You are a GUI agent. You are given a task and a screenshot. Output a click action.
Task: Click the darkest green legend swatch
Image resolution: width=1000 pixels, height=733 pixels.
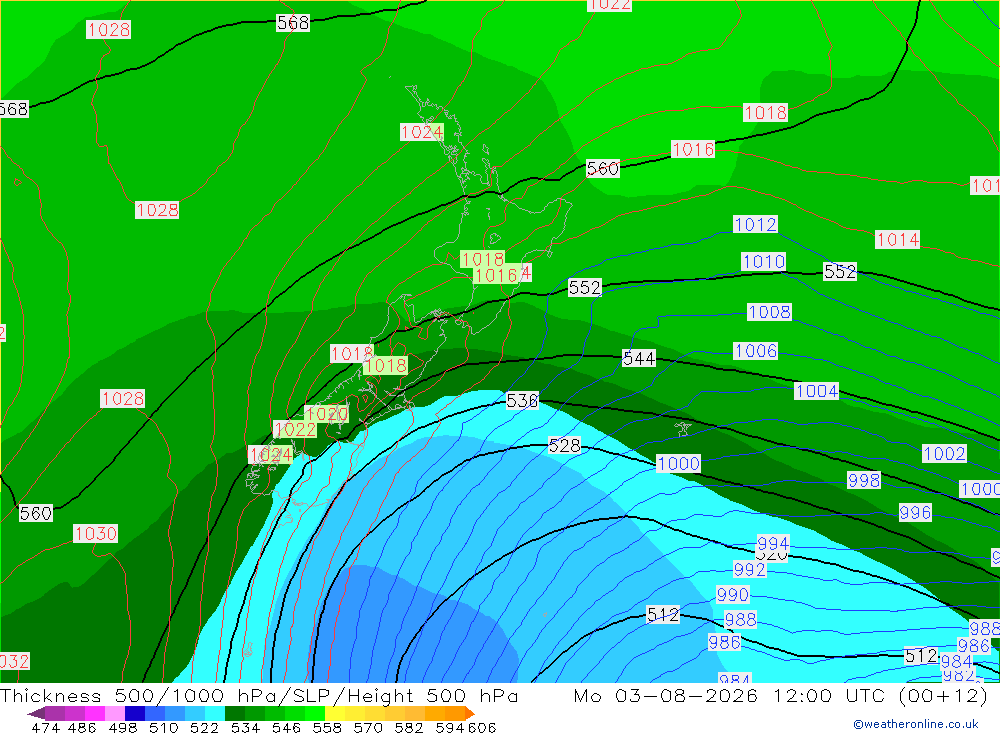tap(235, 713)
